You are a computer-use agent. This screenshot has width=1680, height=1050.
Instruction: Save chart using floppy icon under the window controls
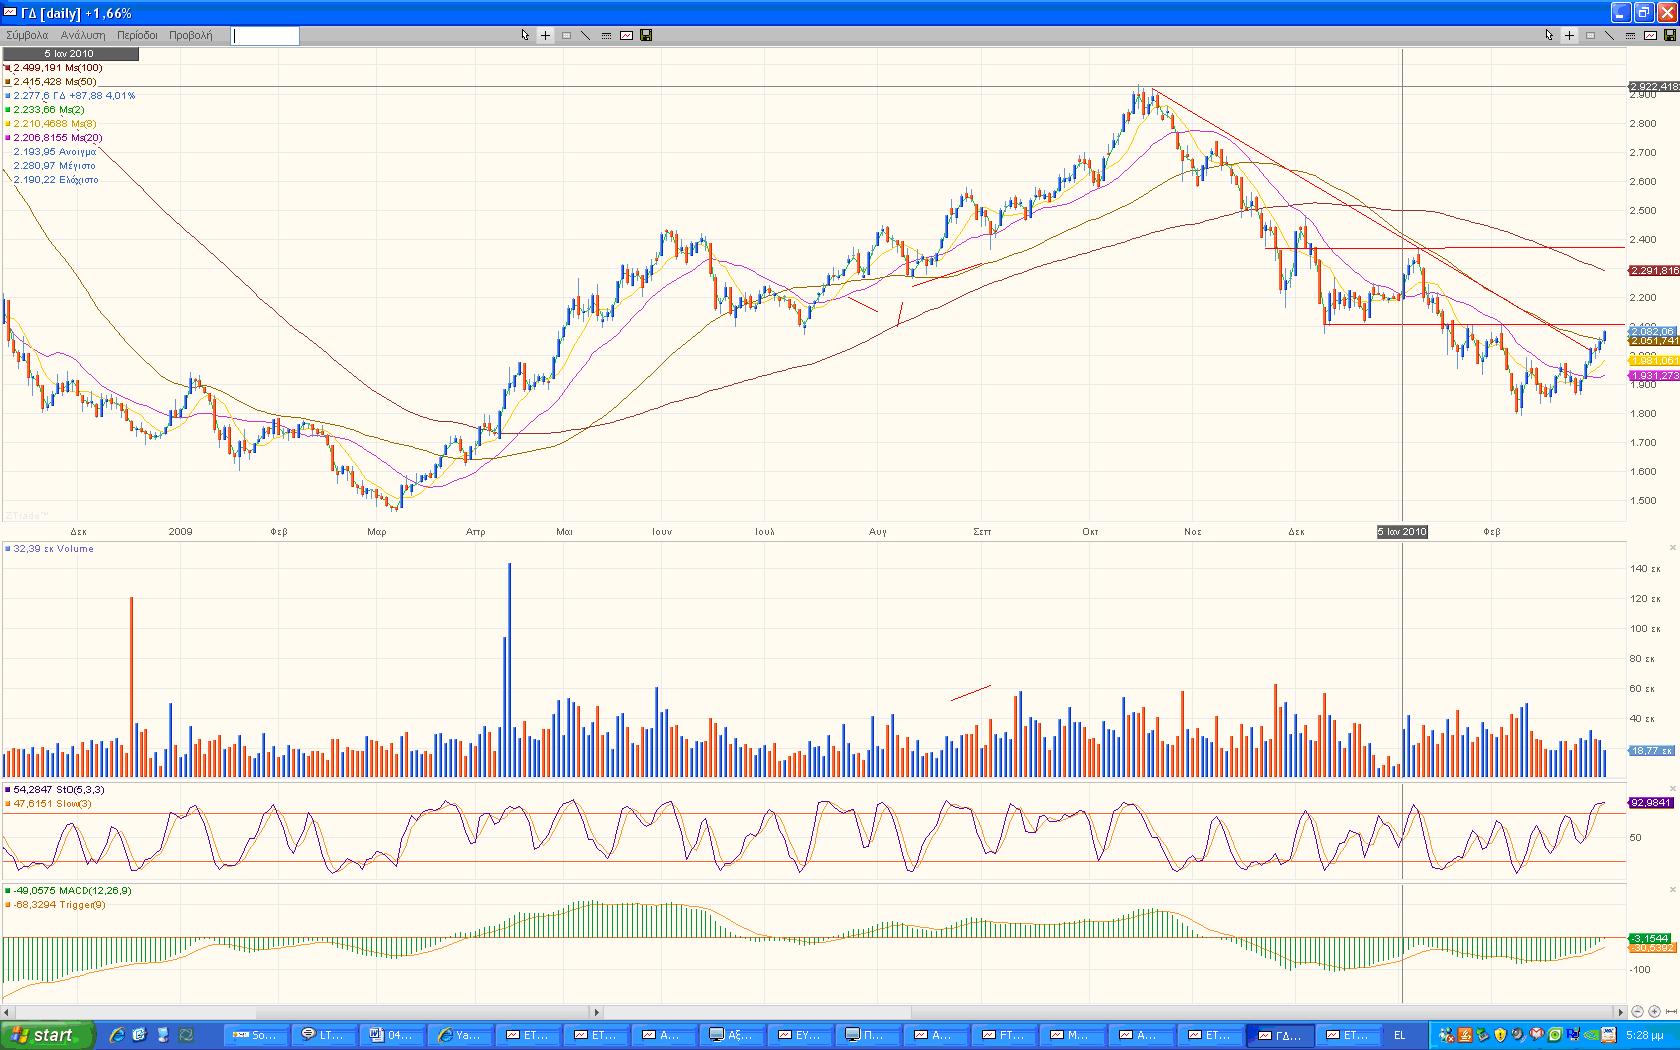tap(1669, 35)
